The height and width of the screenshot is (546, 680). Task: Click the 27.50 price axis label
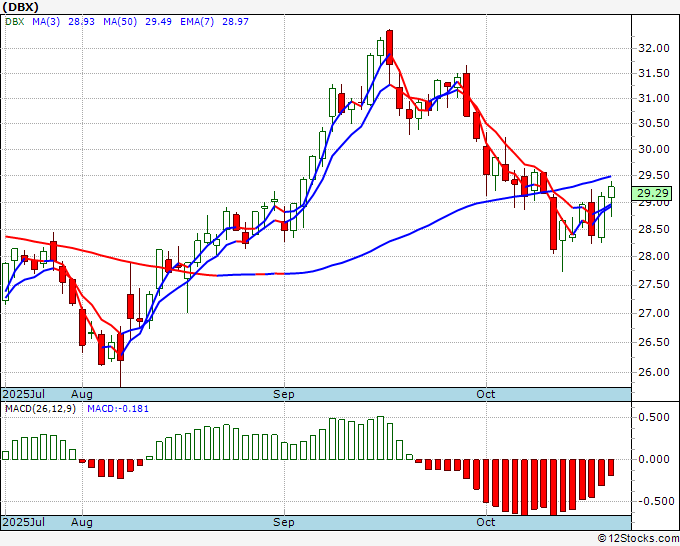654,284
